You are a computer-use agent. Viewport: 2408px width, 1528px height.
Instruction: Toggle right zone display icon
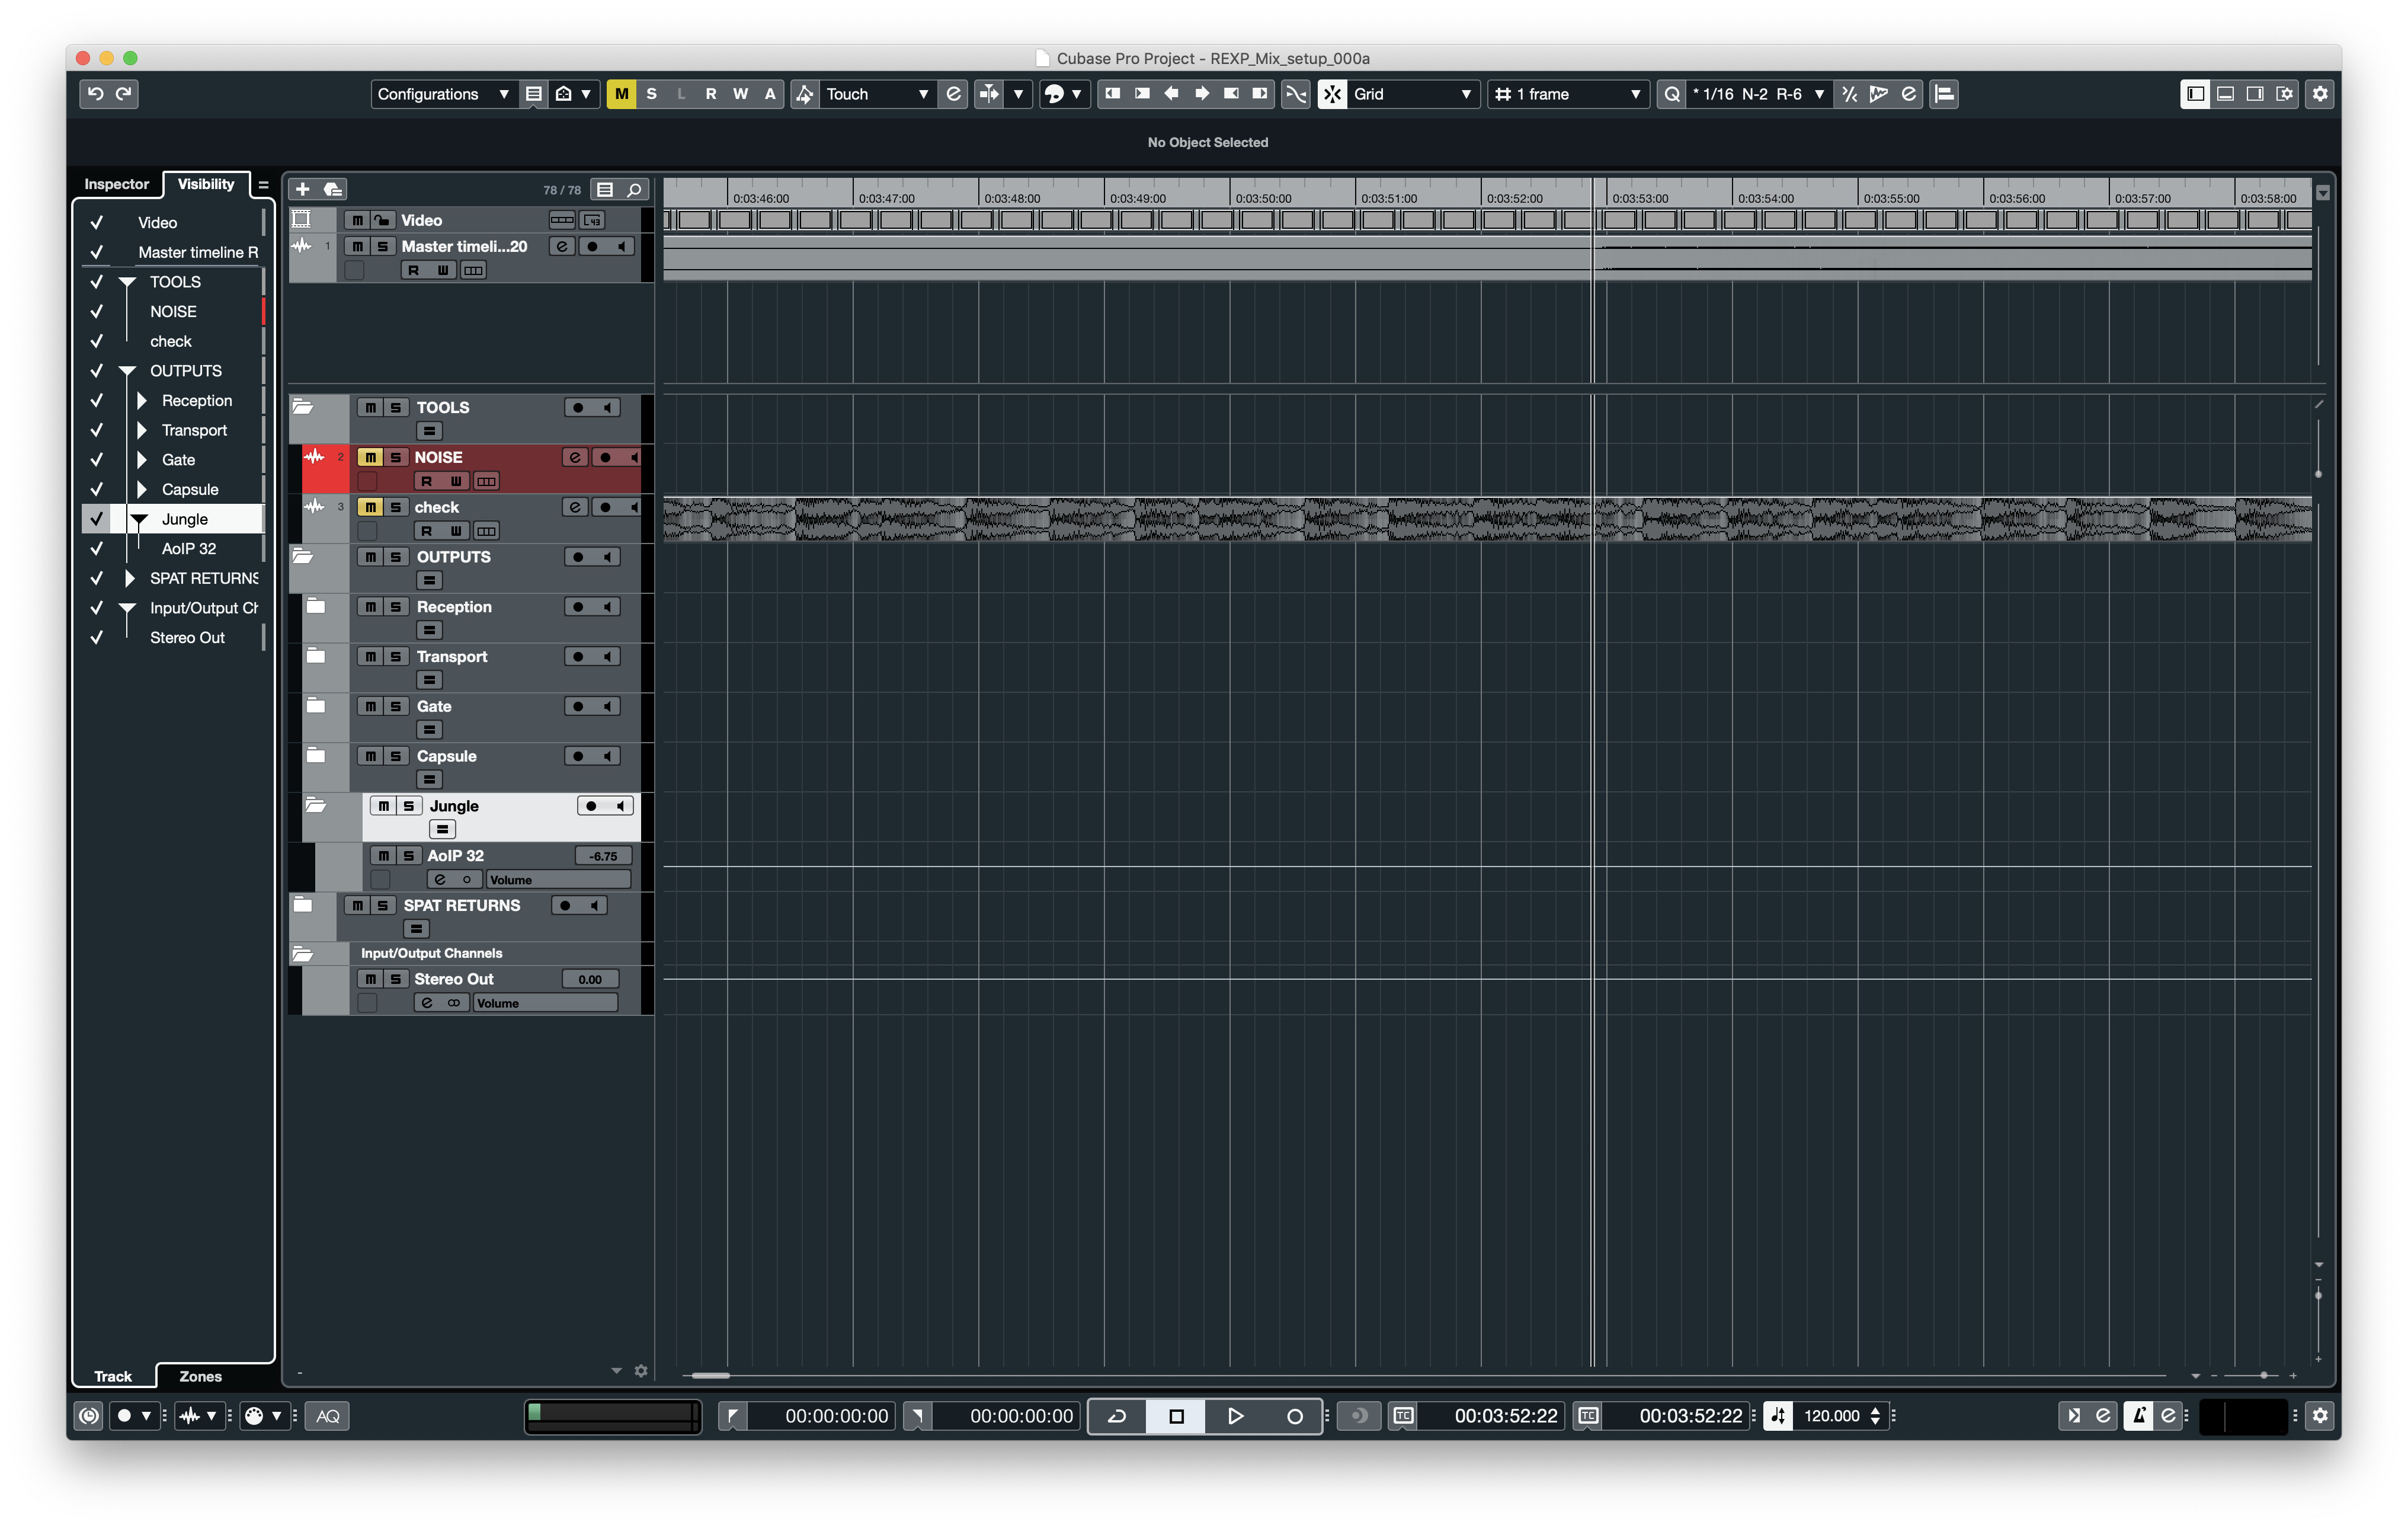click(2254, 94)
